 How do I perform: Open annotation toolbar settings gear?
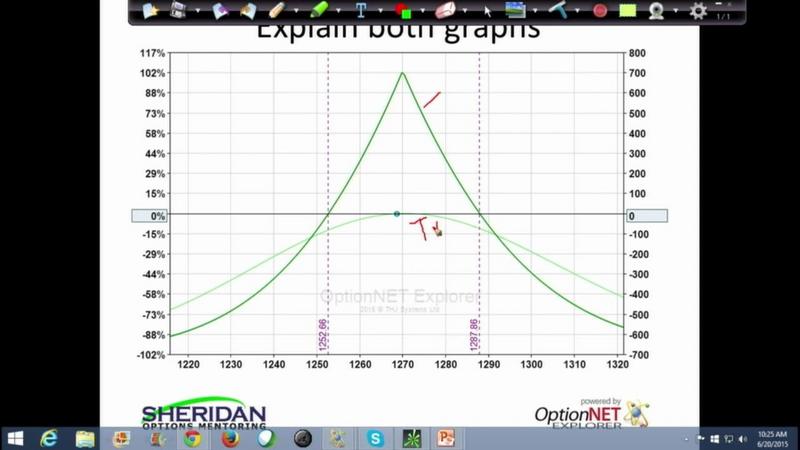(x=698, y=11)
